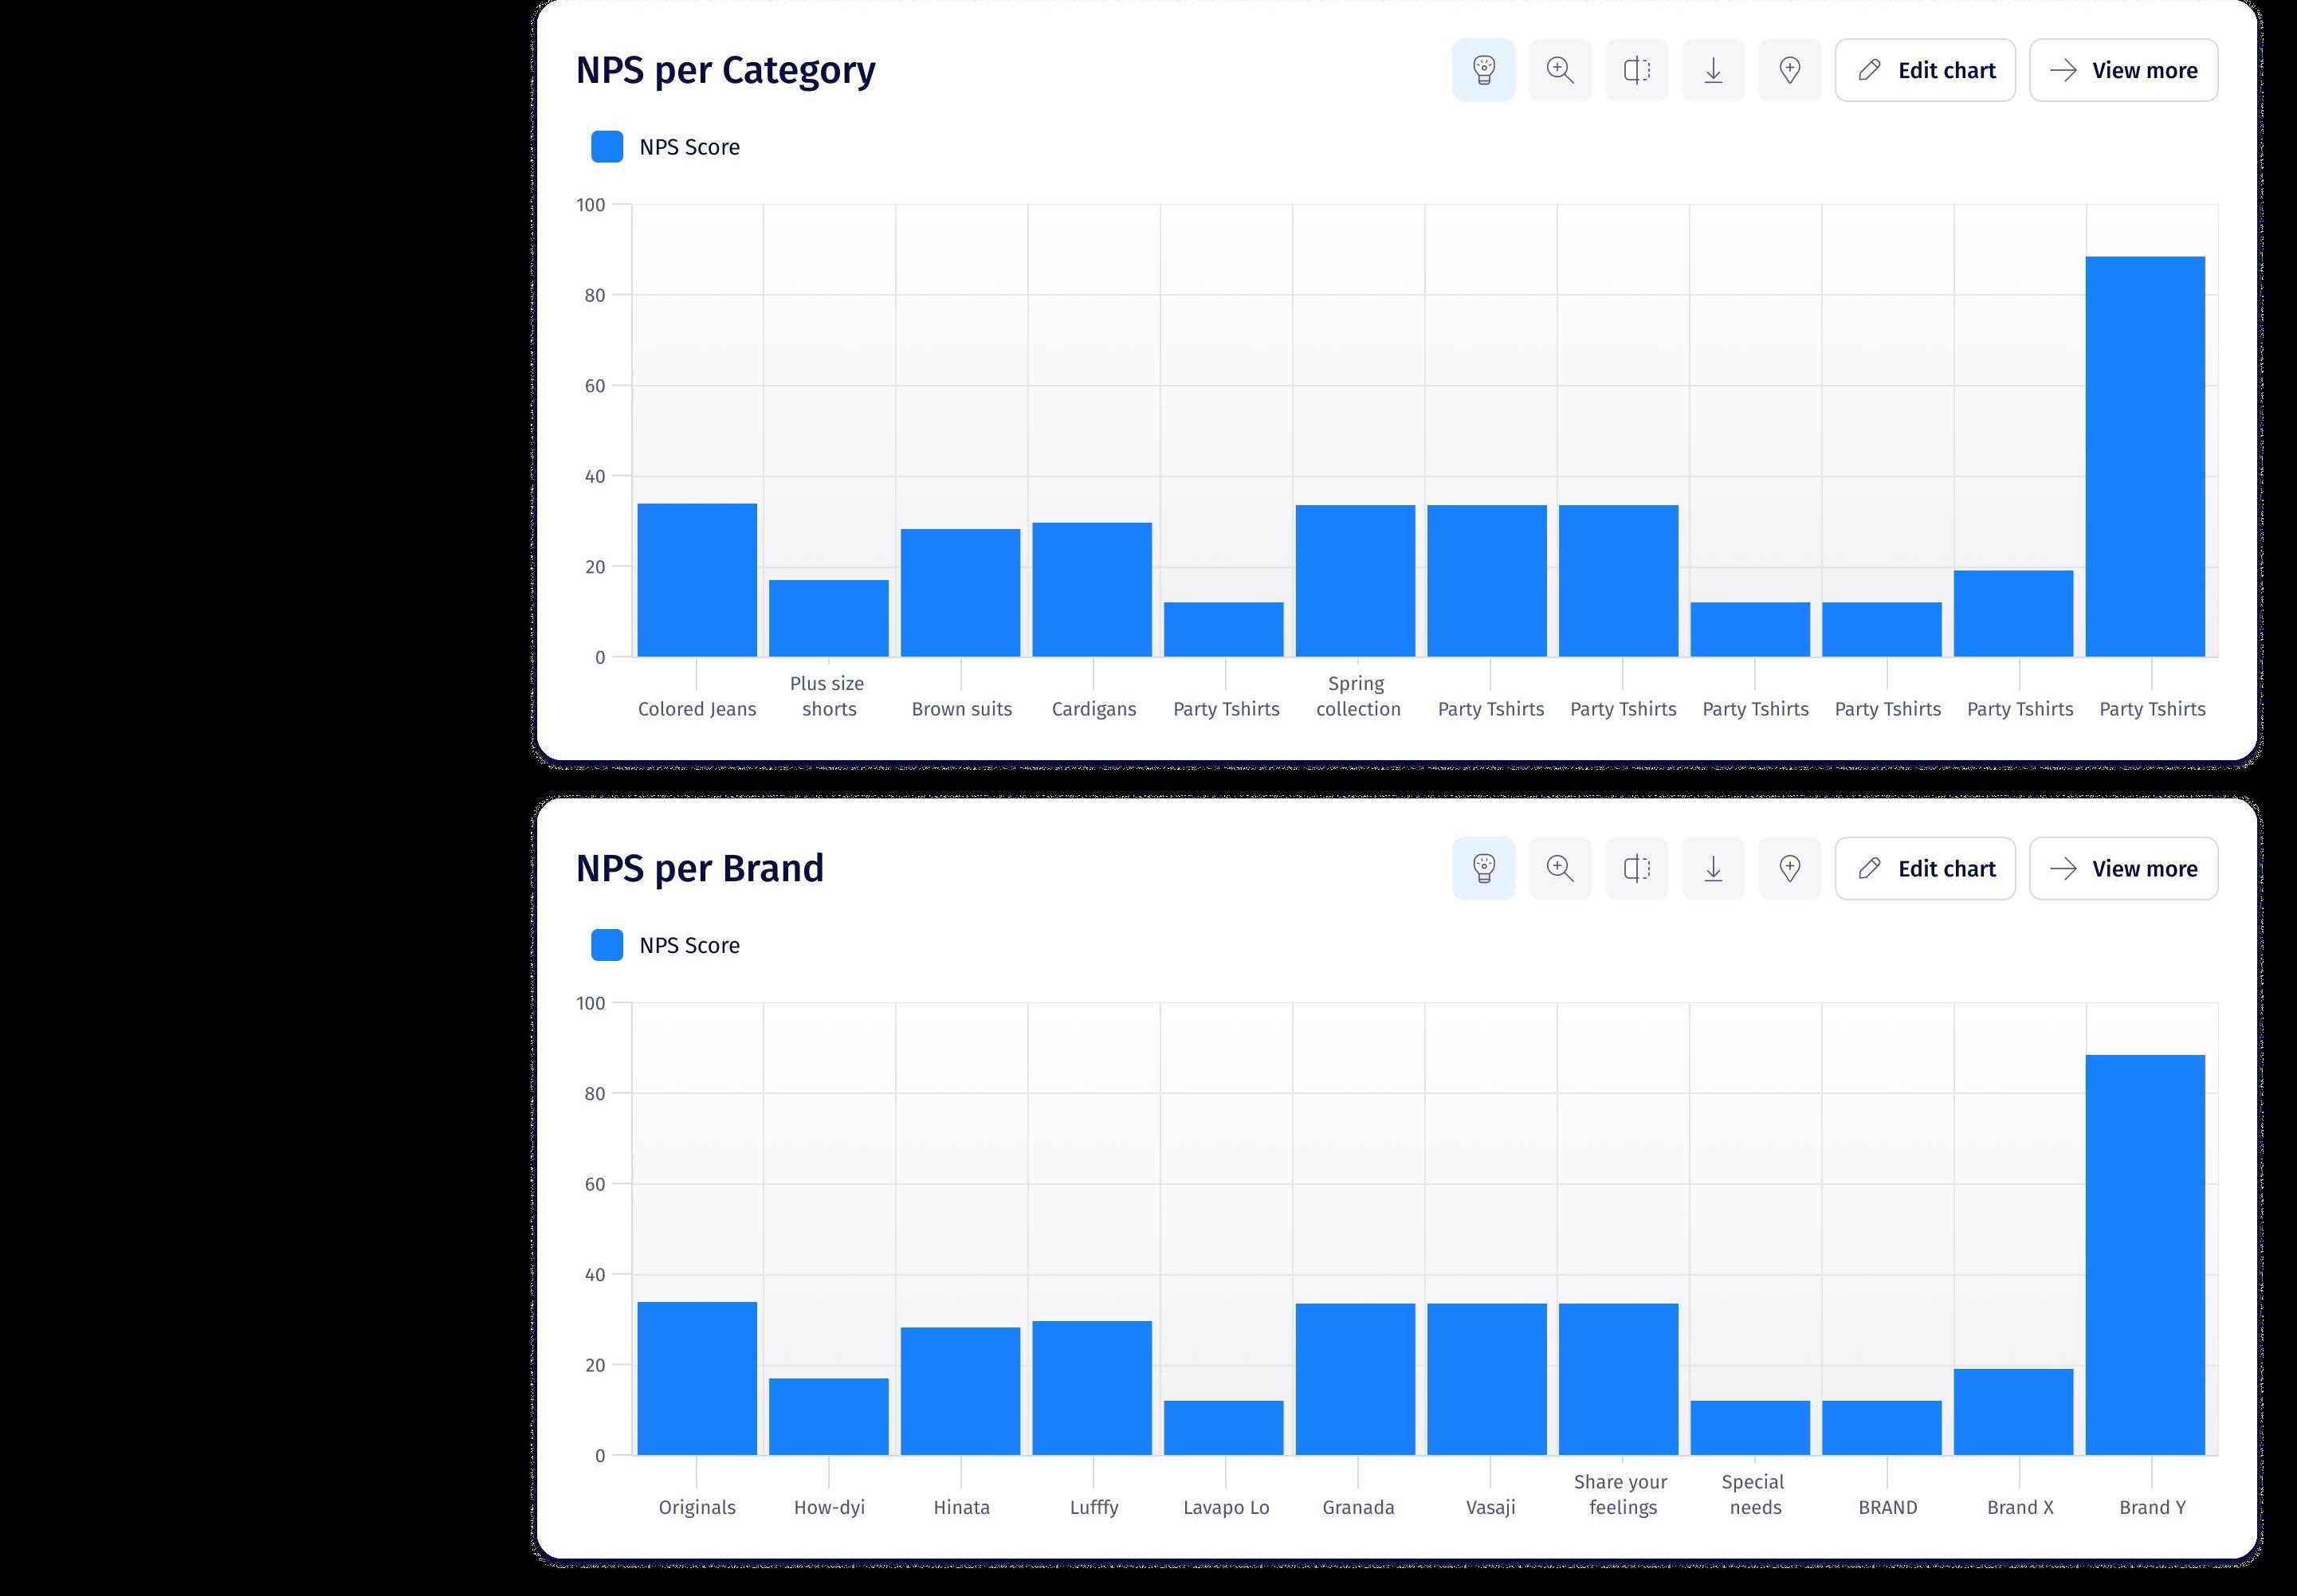Click the Brand Y axis label
Viewport: 2297px width, 1596px height.
tap(2152, 1507)
